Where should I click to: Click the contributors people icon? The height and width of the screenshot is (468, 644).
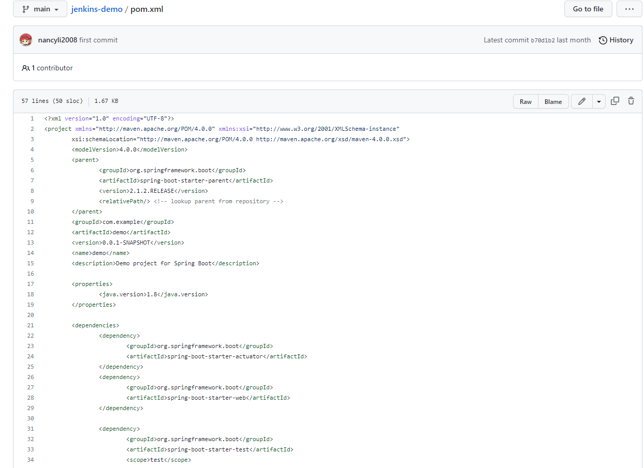26,68
